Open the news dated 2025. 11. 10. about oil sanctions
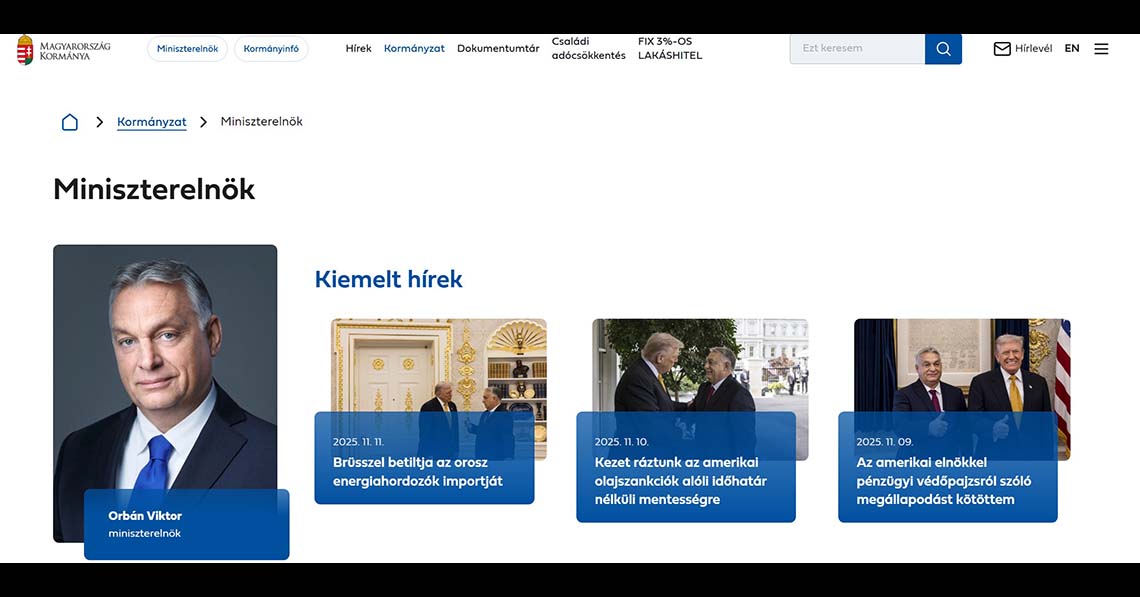 685,480
